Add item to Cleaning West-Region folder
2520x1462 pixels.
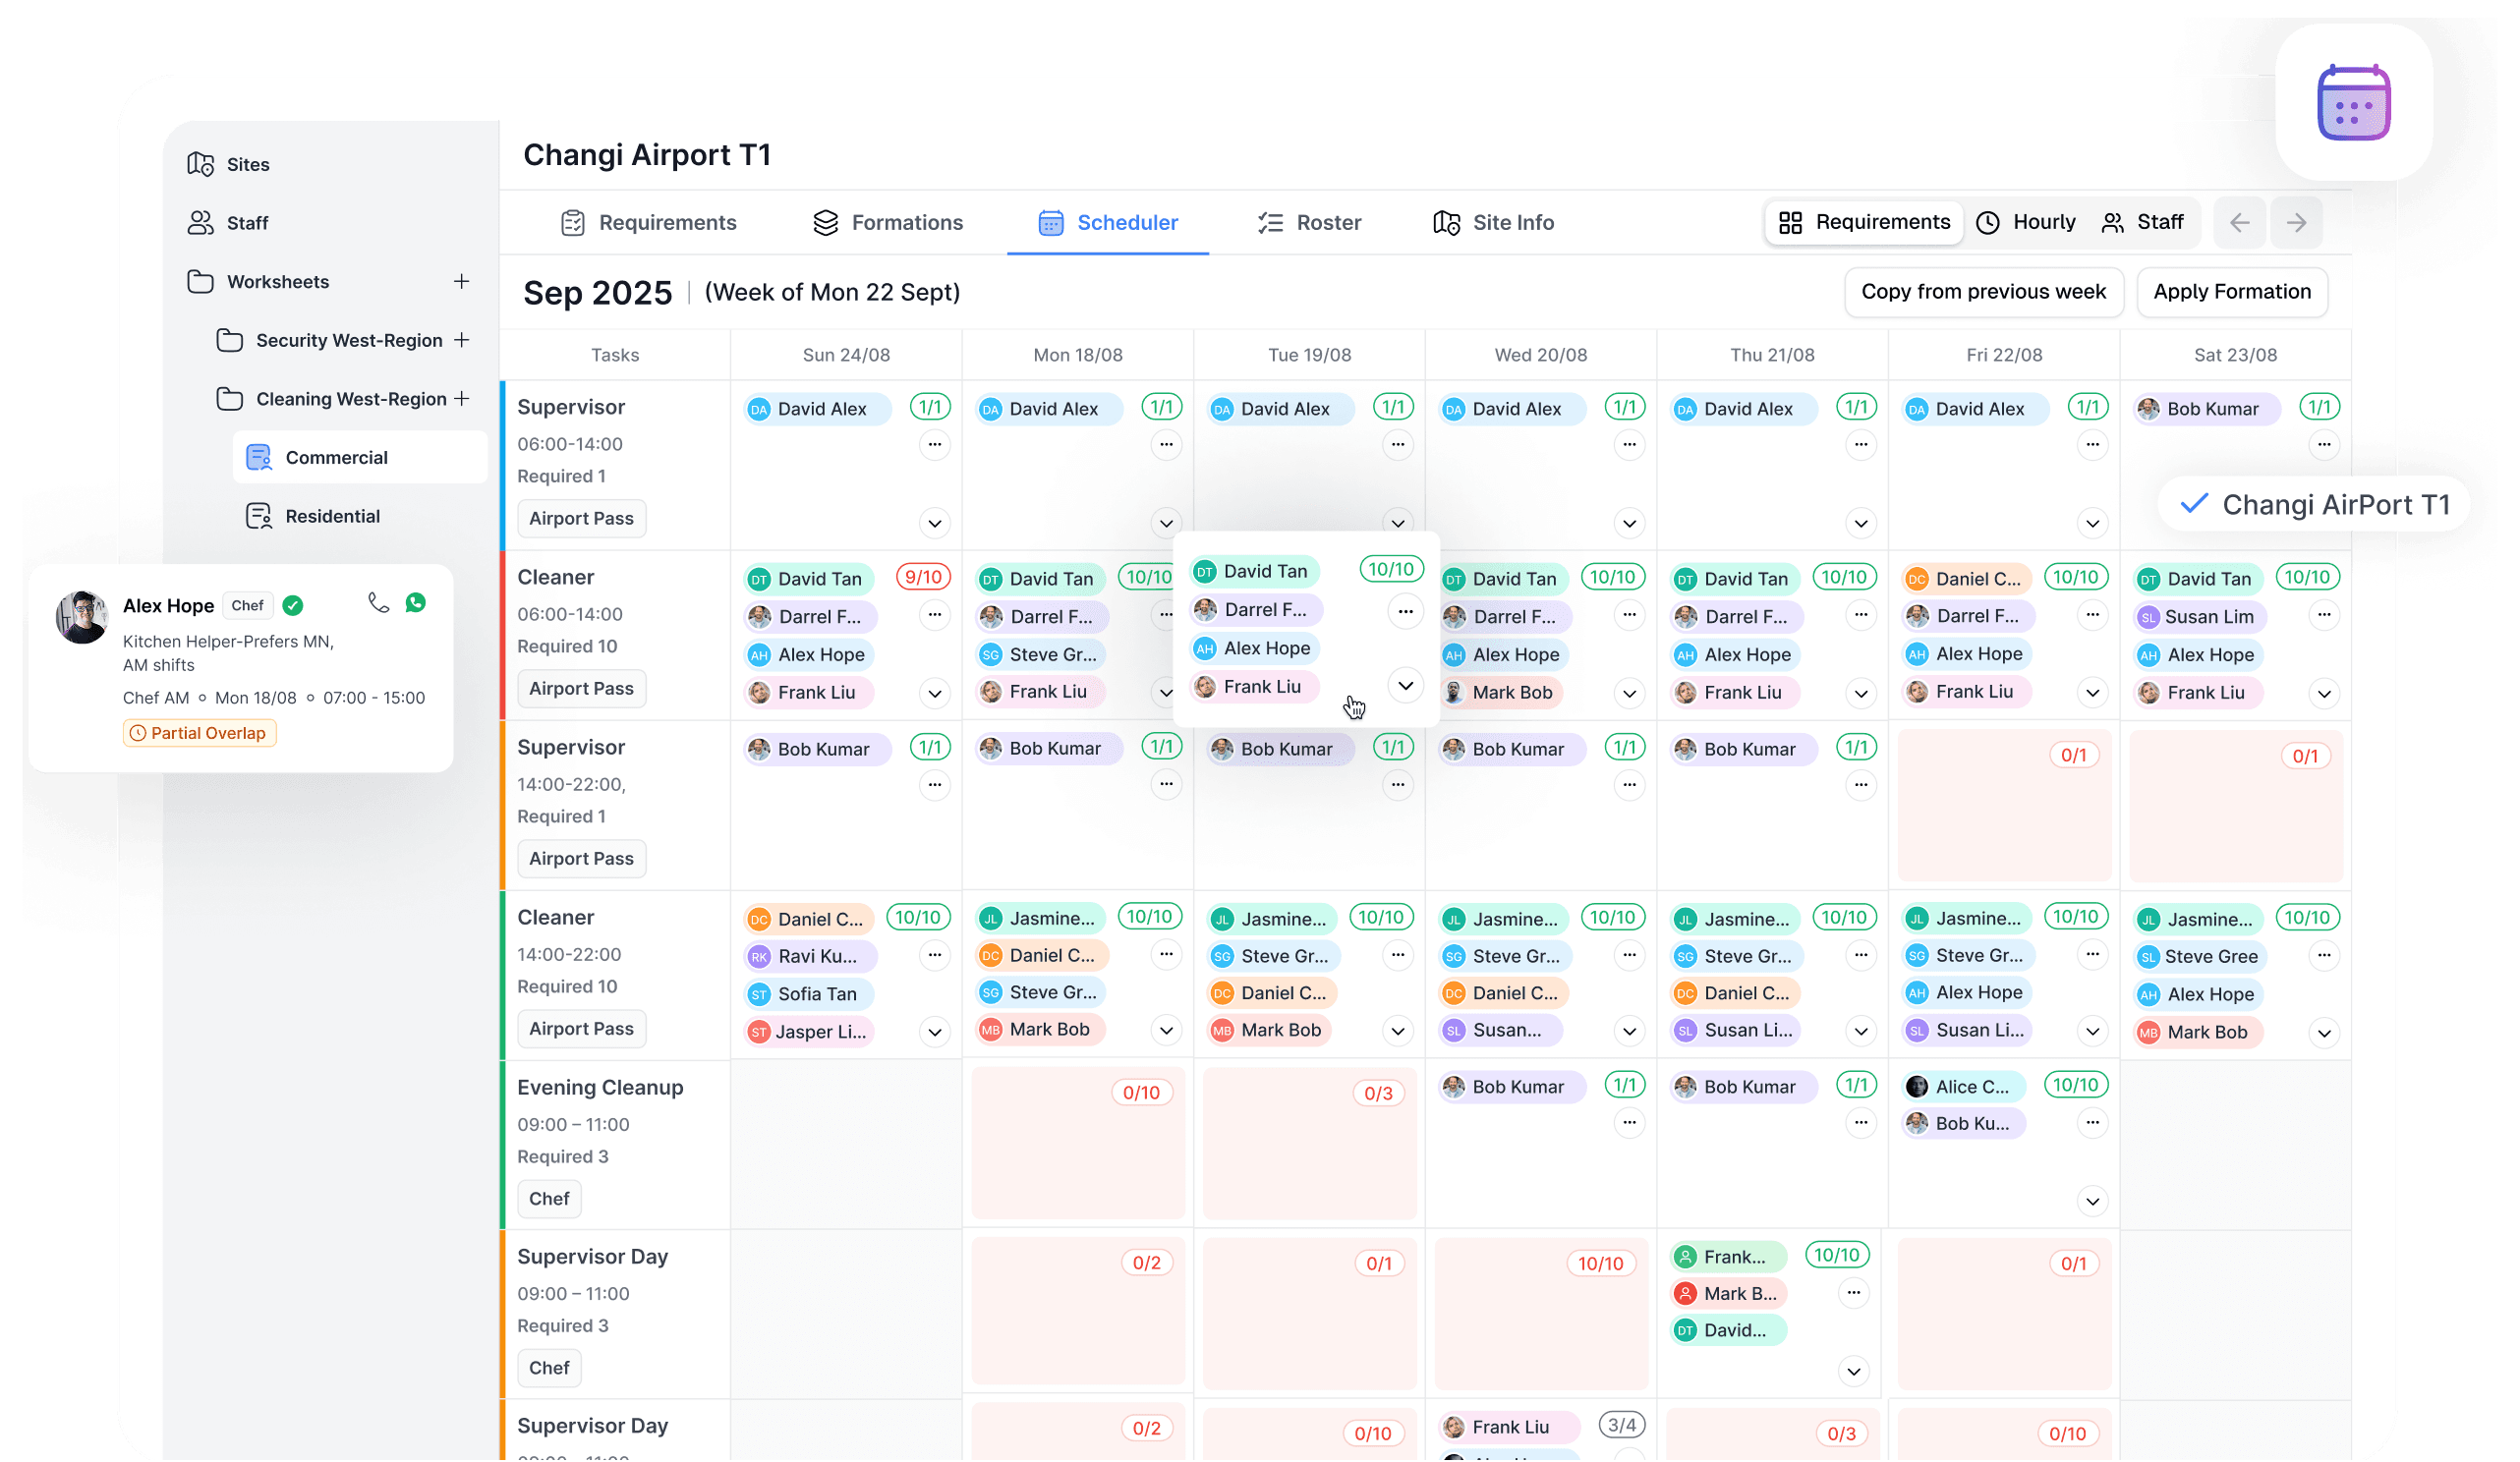[x=461, y=399]
